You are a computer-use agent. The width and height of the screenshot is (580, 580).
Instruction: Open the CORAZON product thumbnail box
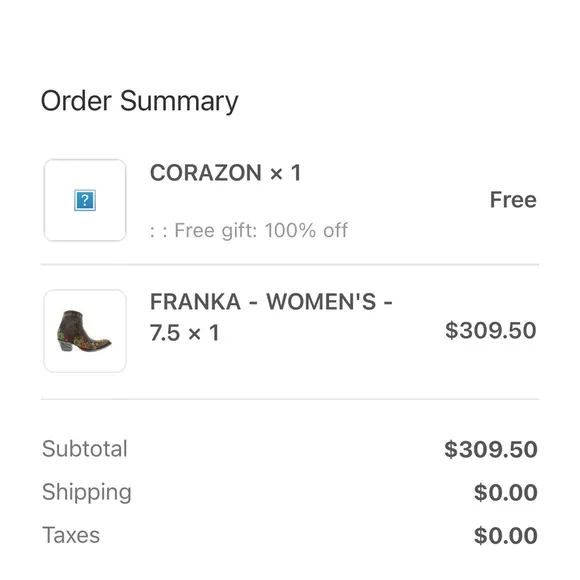tap(85, 200)
